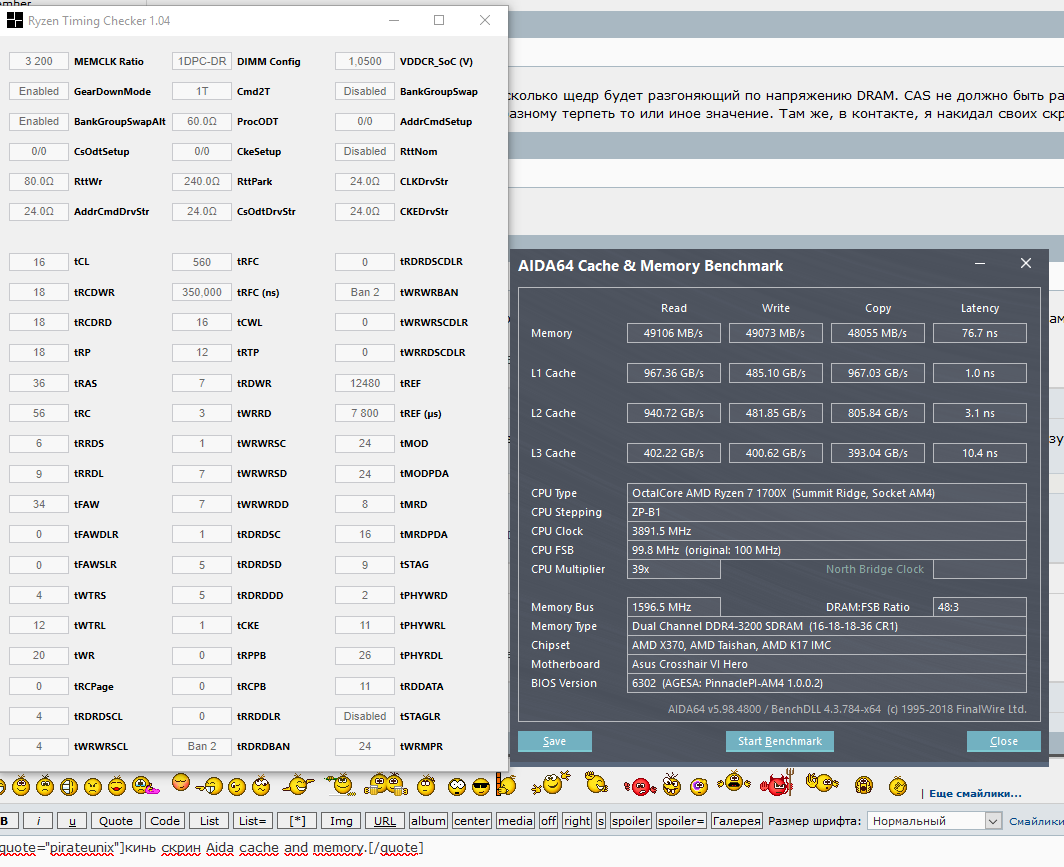Click the Галерея button

[737, 821]
